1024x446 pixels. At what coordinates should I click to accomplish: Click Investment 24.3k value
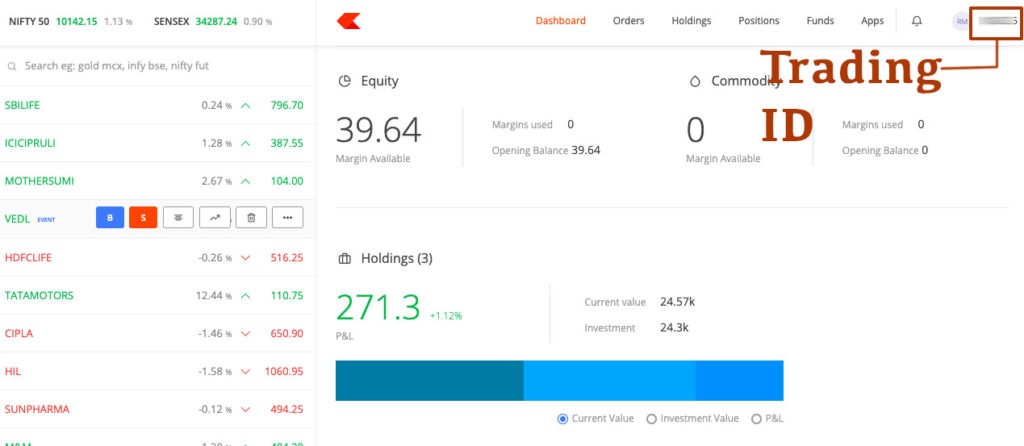[674, 328]
